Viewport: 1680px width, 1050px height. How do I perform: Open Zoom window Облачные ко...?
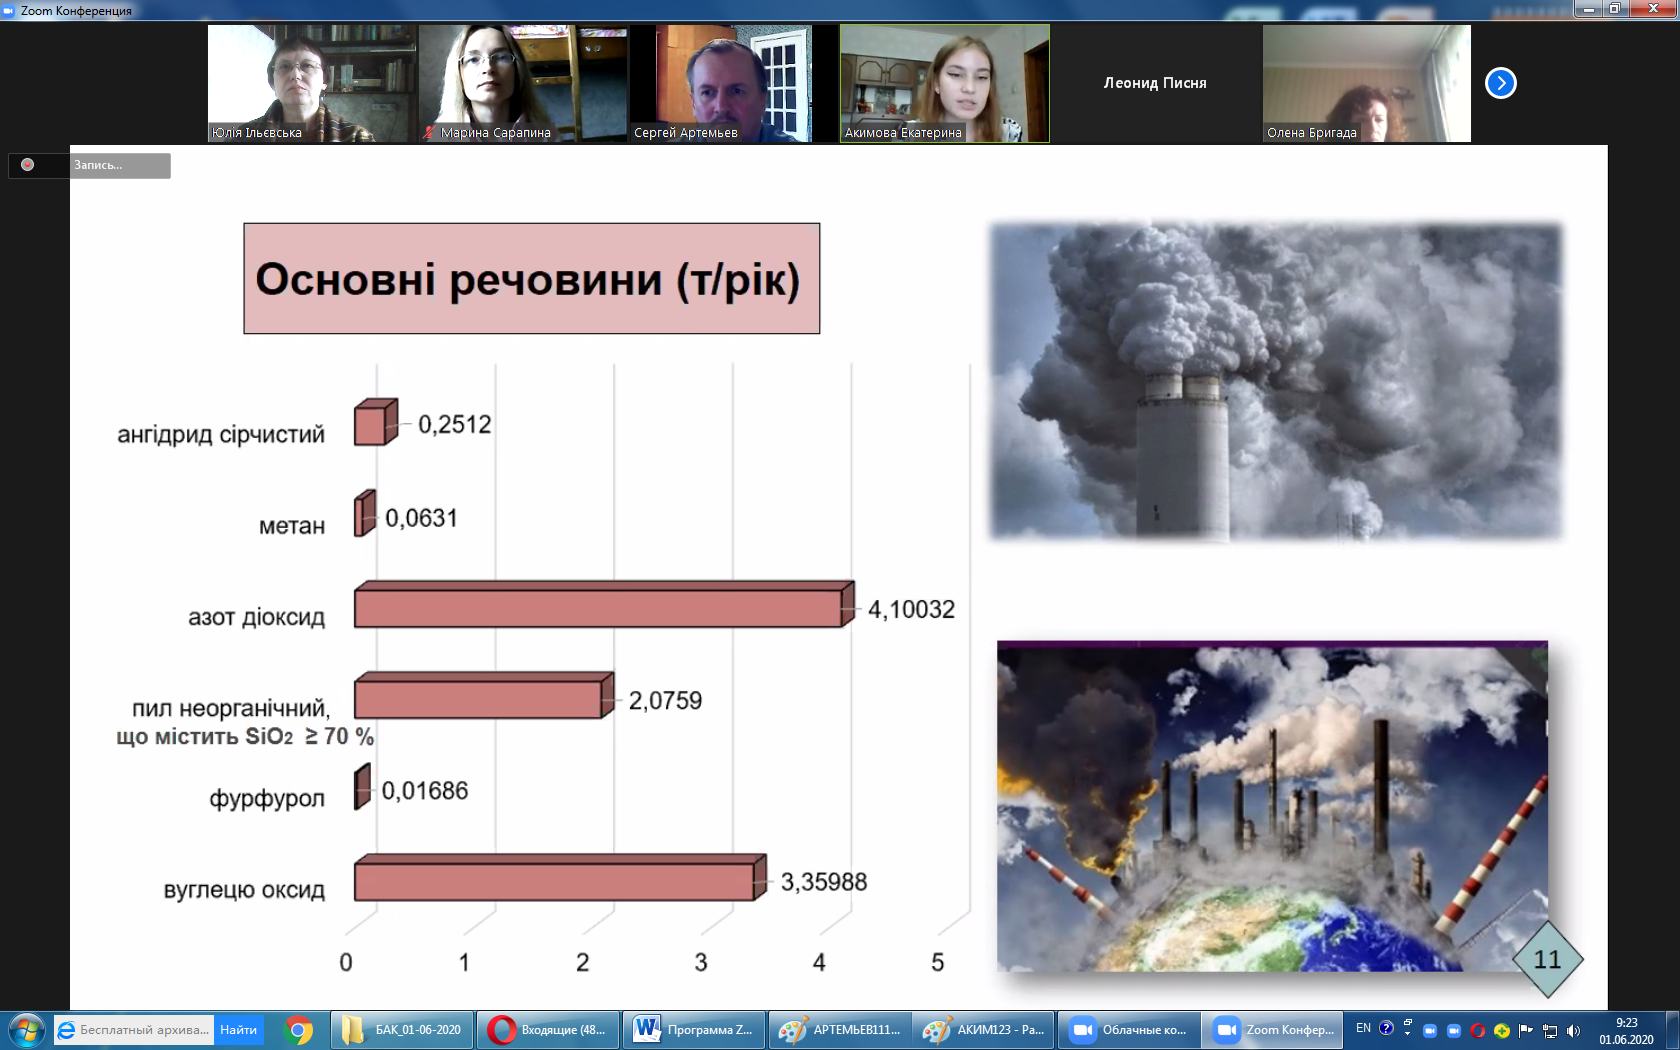(x=1129, y=1030)
